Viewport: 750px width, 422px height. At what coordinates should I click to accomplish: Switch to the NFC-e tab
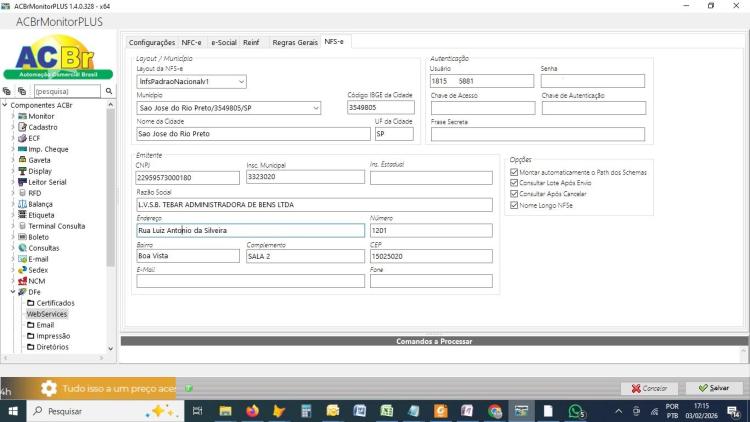click(191, 43)
